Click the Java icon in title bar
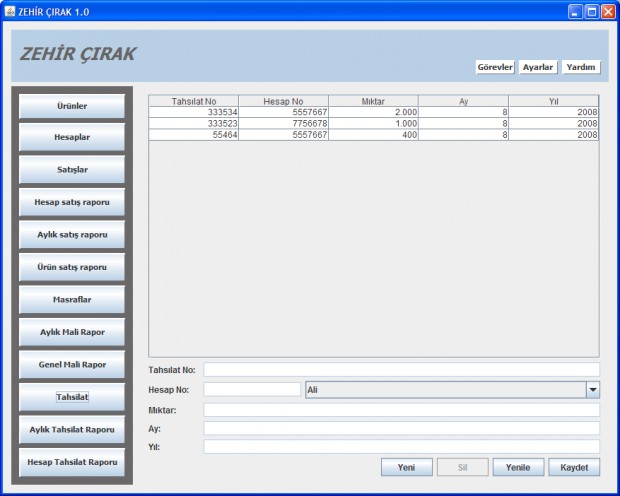This screenshot has height=496, width=620. (10, 11)
